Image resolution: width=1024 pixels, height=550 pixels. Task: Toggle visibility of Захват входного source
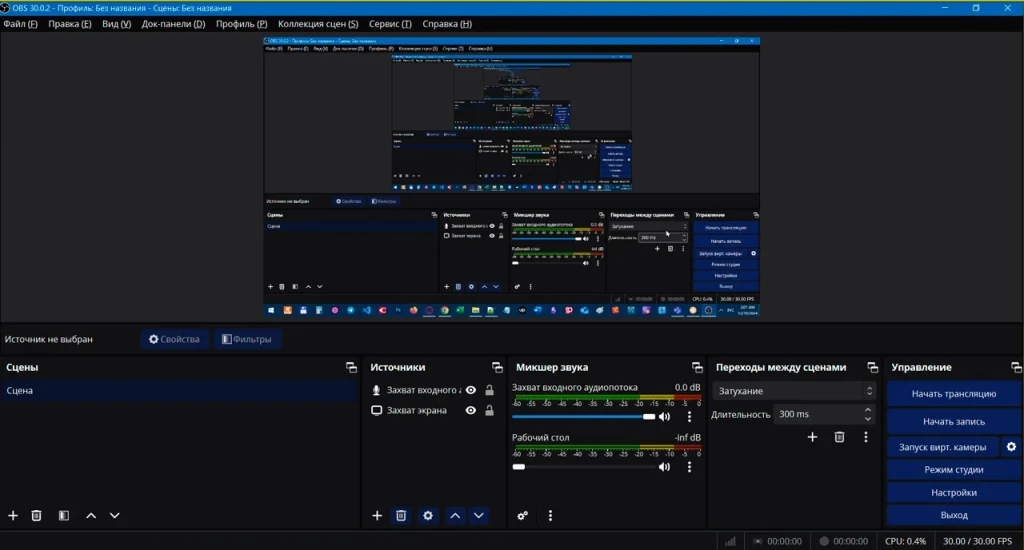pos(470,390)
